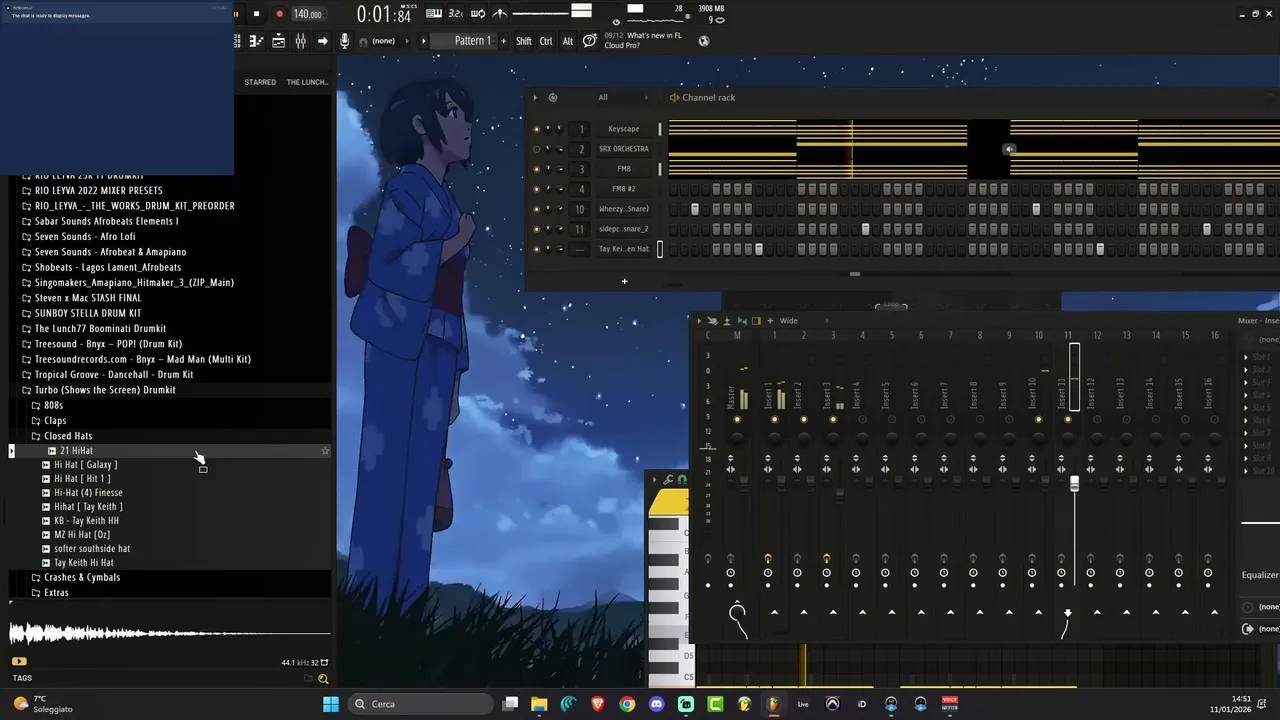Open THE LUNCH browser tab
Screen dimensions: 1280x720
[x=307, y=82]
